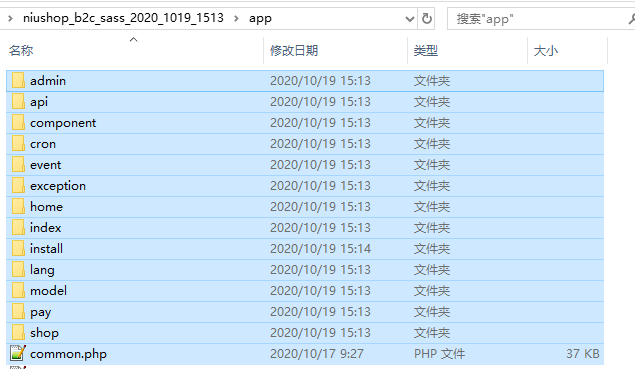The height and width of the screenshot is (369, 635).
Task: Select the pay folder icon
Action: tap(18, 312)
